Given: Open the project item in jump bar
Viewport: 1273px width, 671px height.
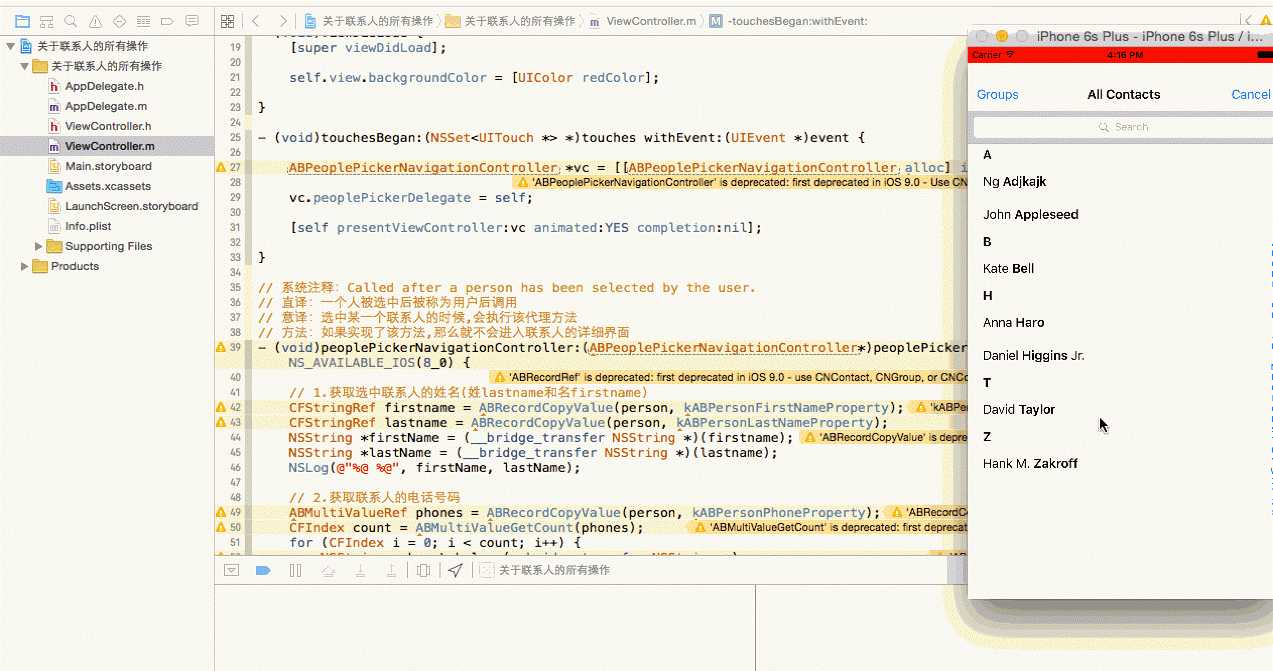Looking at the screenshot, I should click(368, 21).
